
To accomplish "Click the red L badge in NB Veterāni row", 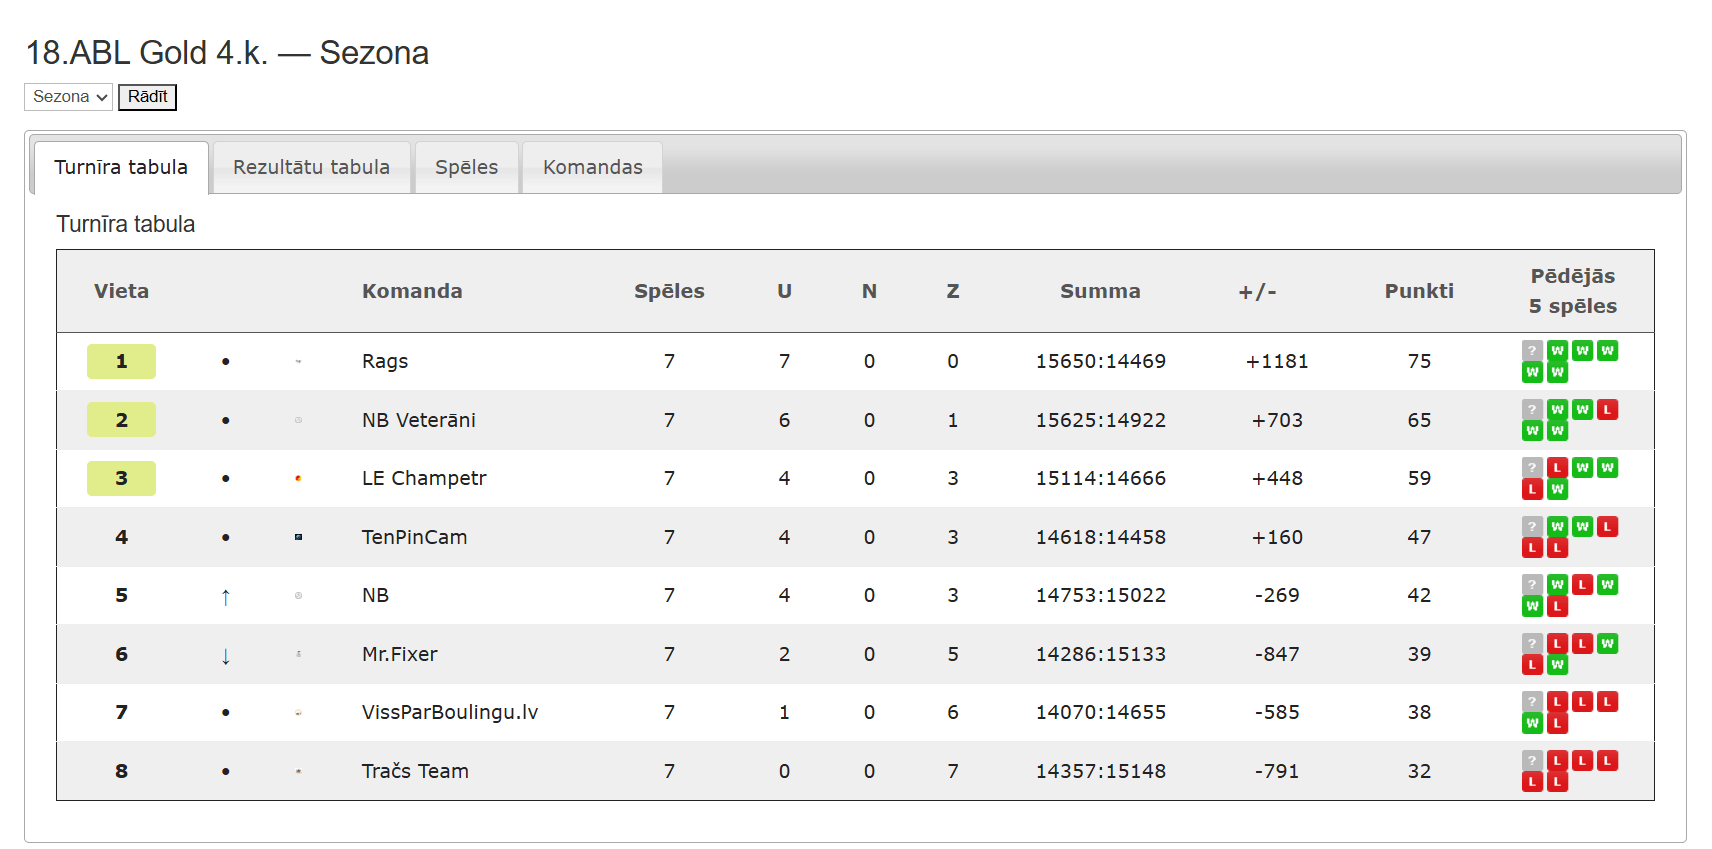I will [x=1607, y=410].
